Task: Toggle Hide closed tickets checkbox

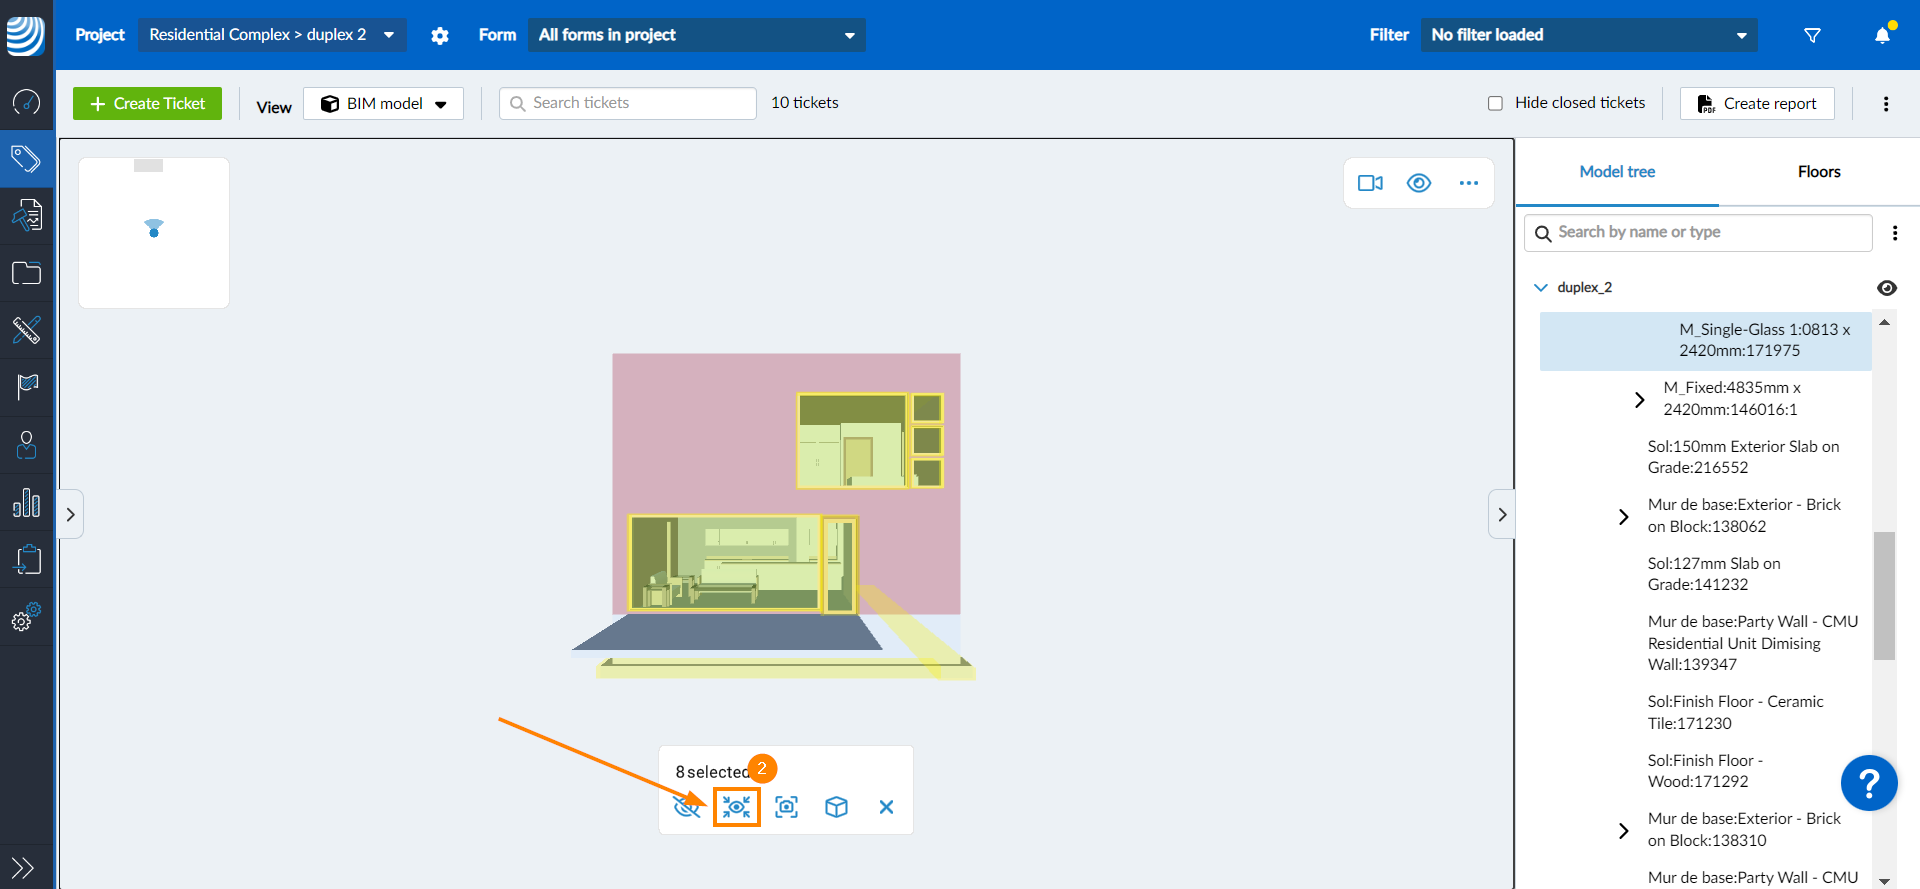Action: 1495,103
